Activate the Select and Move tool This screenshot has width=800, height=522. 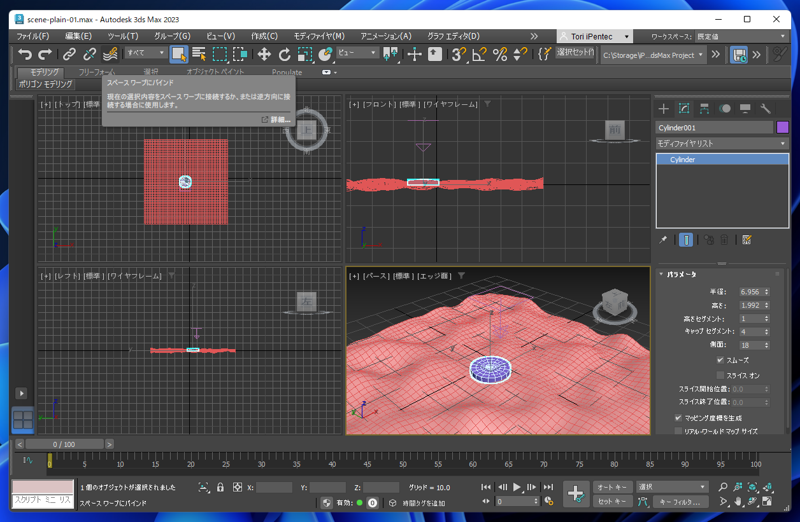click(264, 54)
